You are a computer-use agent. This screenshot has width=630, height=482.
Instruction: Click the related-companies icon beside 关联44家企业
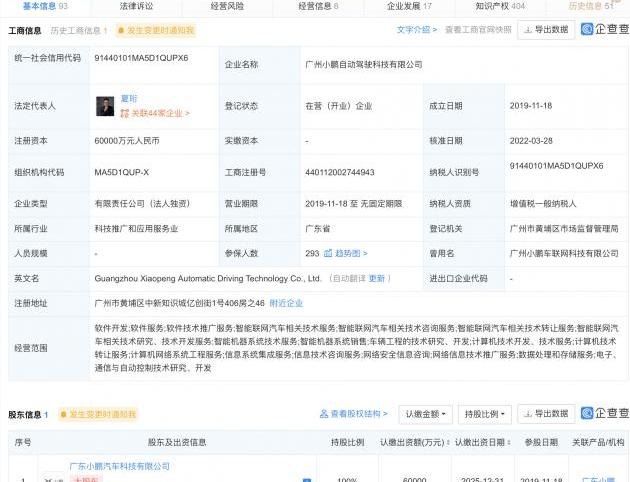click(x=125, y=114)
